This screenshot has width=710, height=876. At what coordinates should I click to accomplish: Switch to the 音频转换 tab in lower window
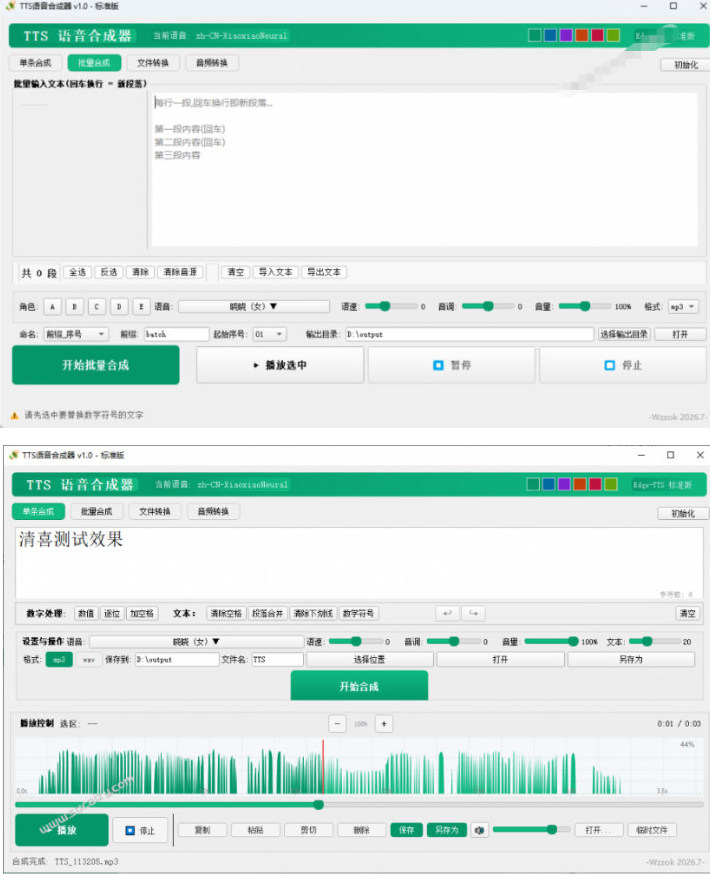pyautogui.click(x=213, y=511)
